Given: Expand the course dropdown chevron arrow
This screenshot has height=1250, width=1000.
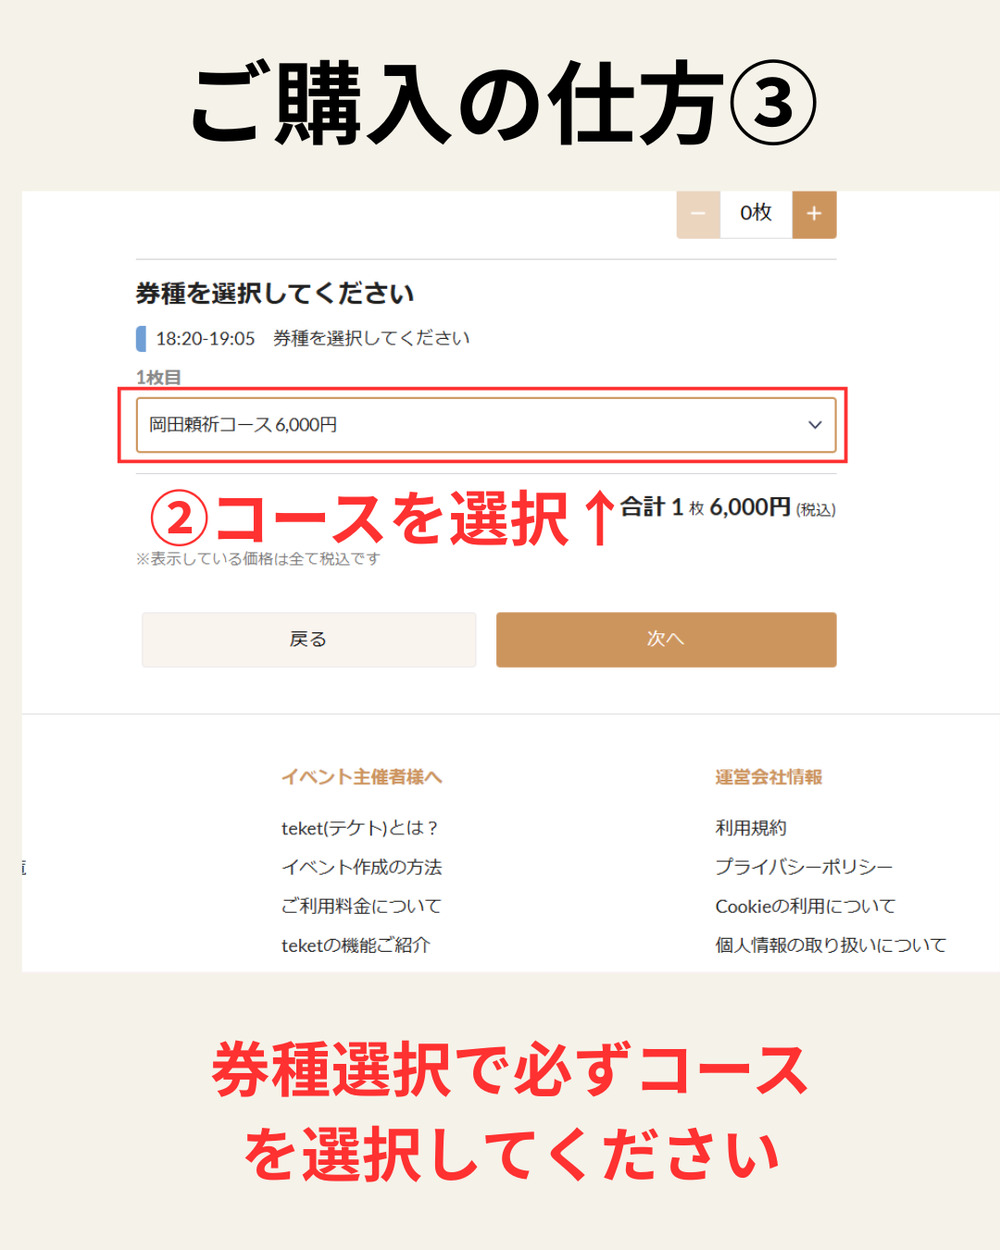Looking at the screenshot, I should tap(815, 425).
